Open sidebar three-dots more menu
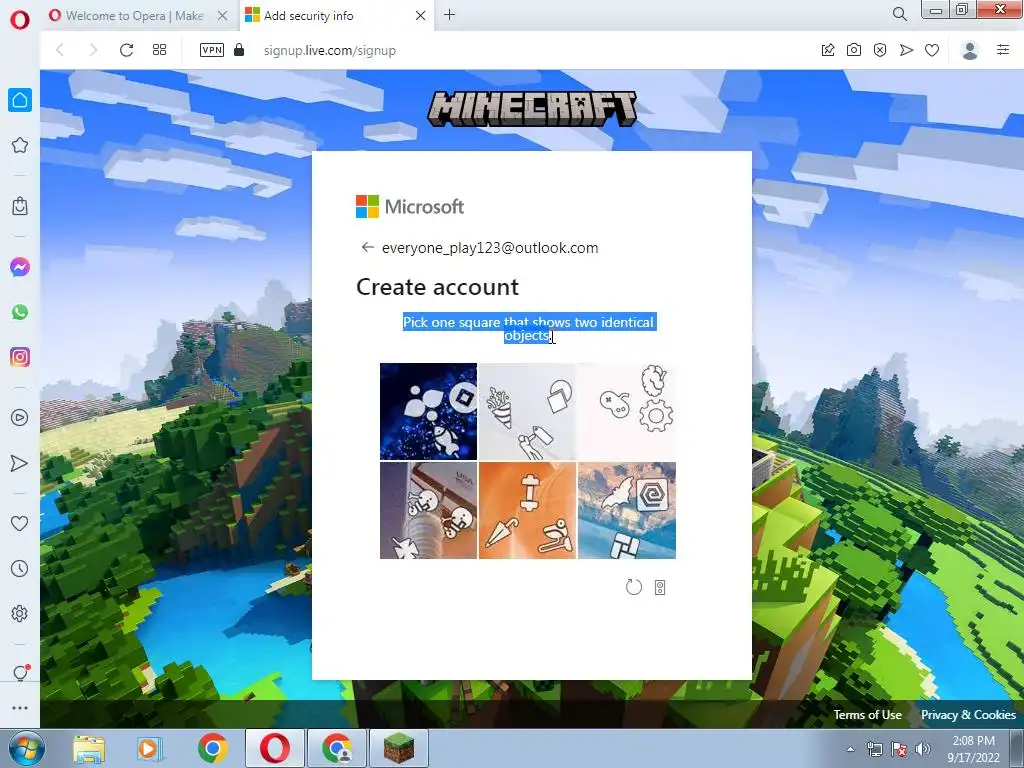Screen dimensions: 1024x768 click(20, 708)
